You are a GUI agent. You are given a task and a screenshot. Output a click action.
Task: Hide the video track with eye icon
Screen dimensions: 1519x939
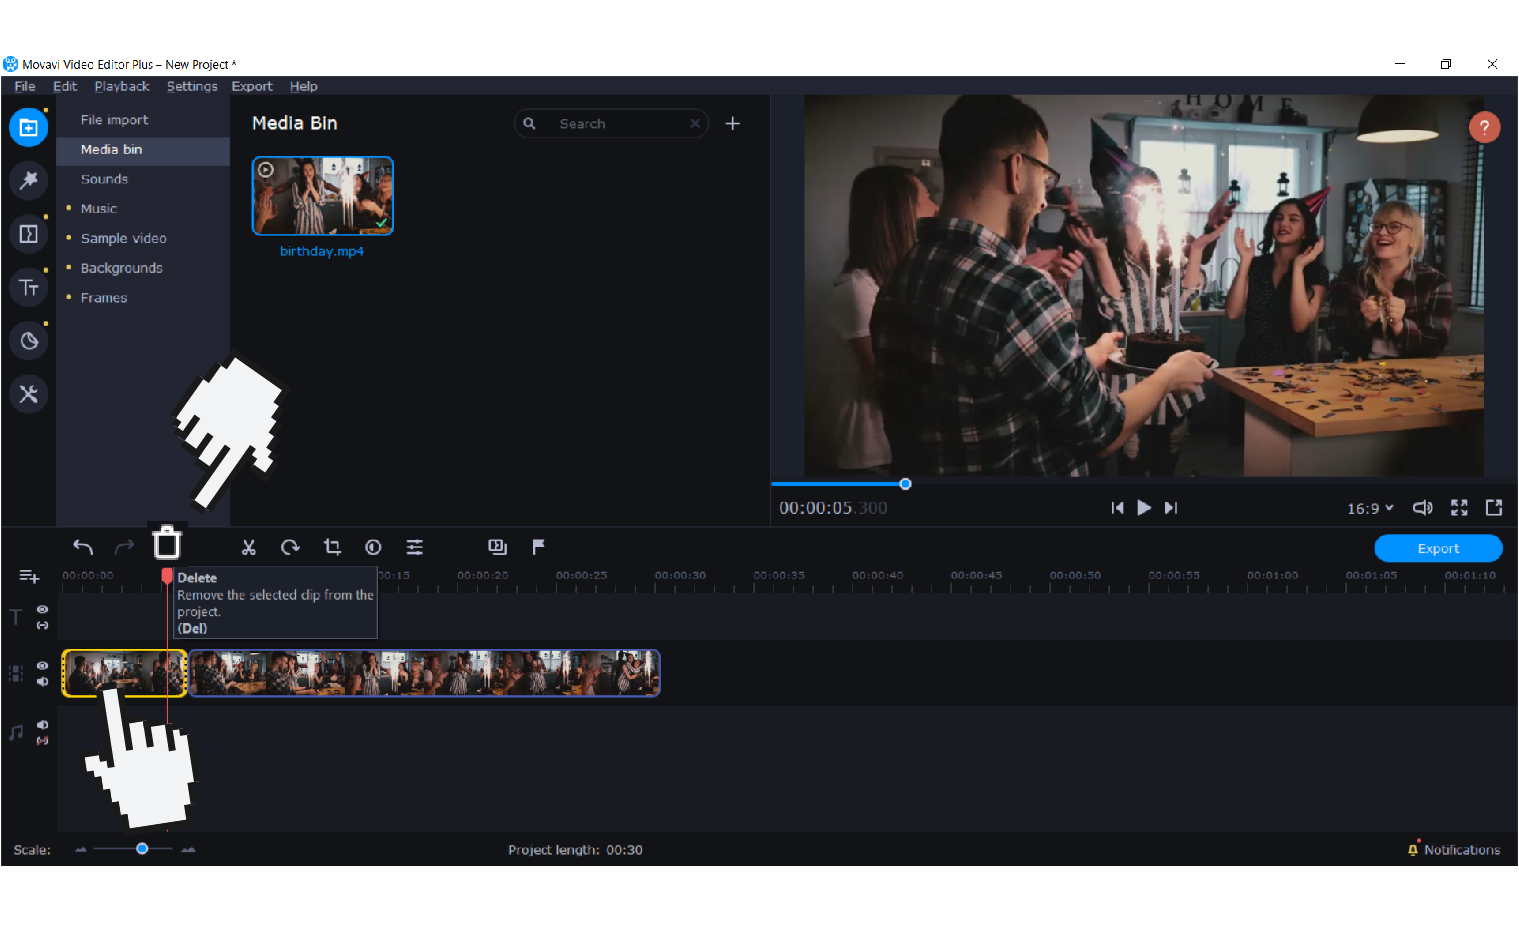click(x=42, y=666)
